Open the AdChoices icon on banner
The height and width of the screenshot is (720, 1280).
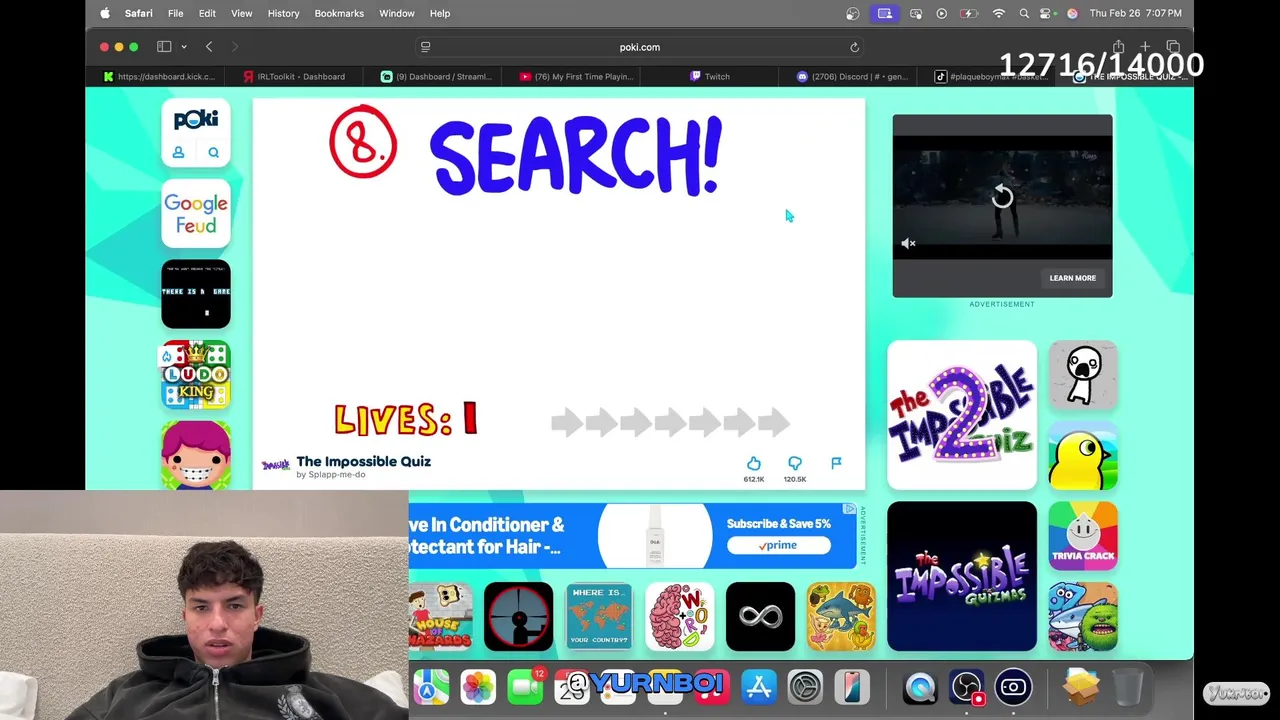click(x=849, y=509)
